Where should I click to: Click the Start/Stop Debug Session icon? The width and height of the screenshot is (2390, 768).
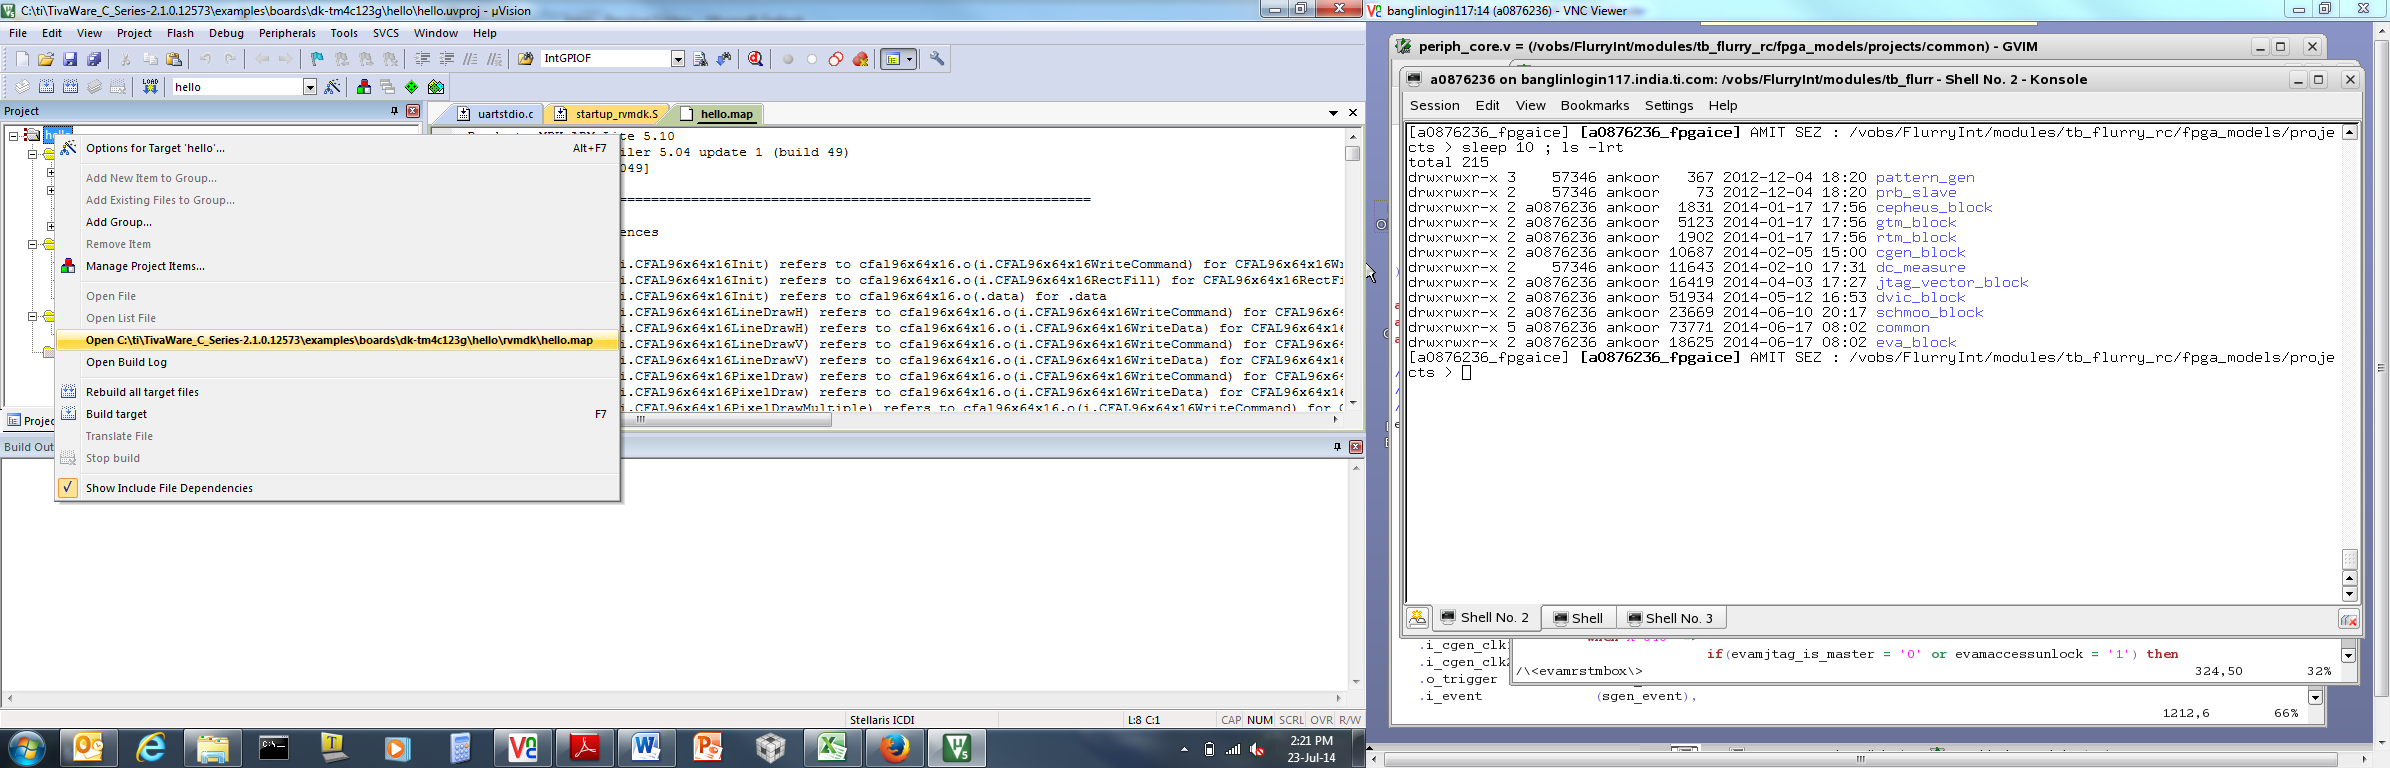[x=756, y=59]
